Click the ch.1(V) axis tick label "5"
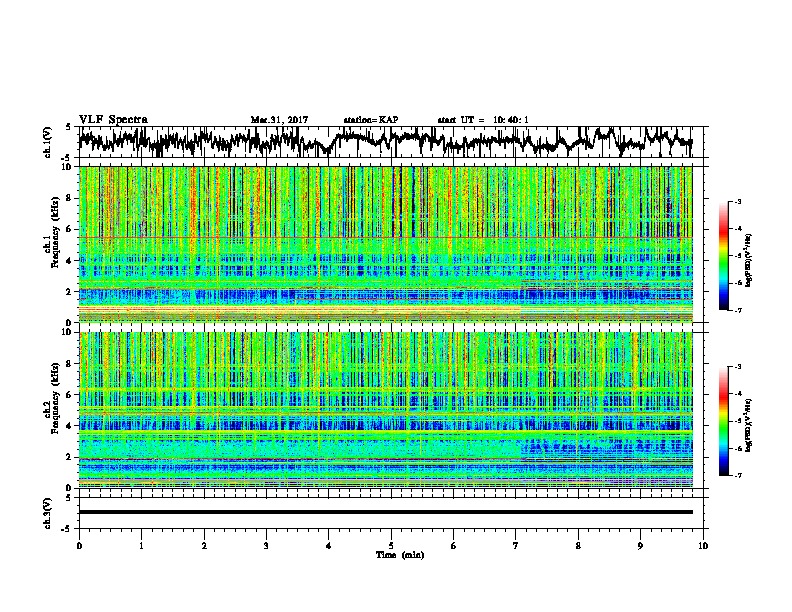The width and height of the screenshot is (792, 612). click(69, 127)
